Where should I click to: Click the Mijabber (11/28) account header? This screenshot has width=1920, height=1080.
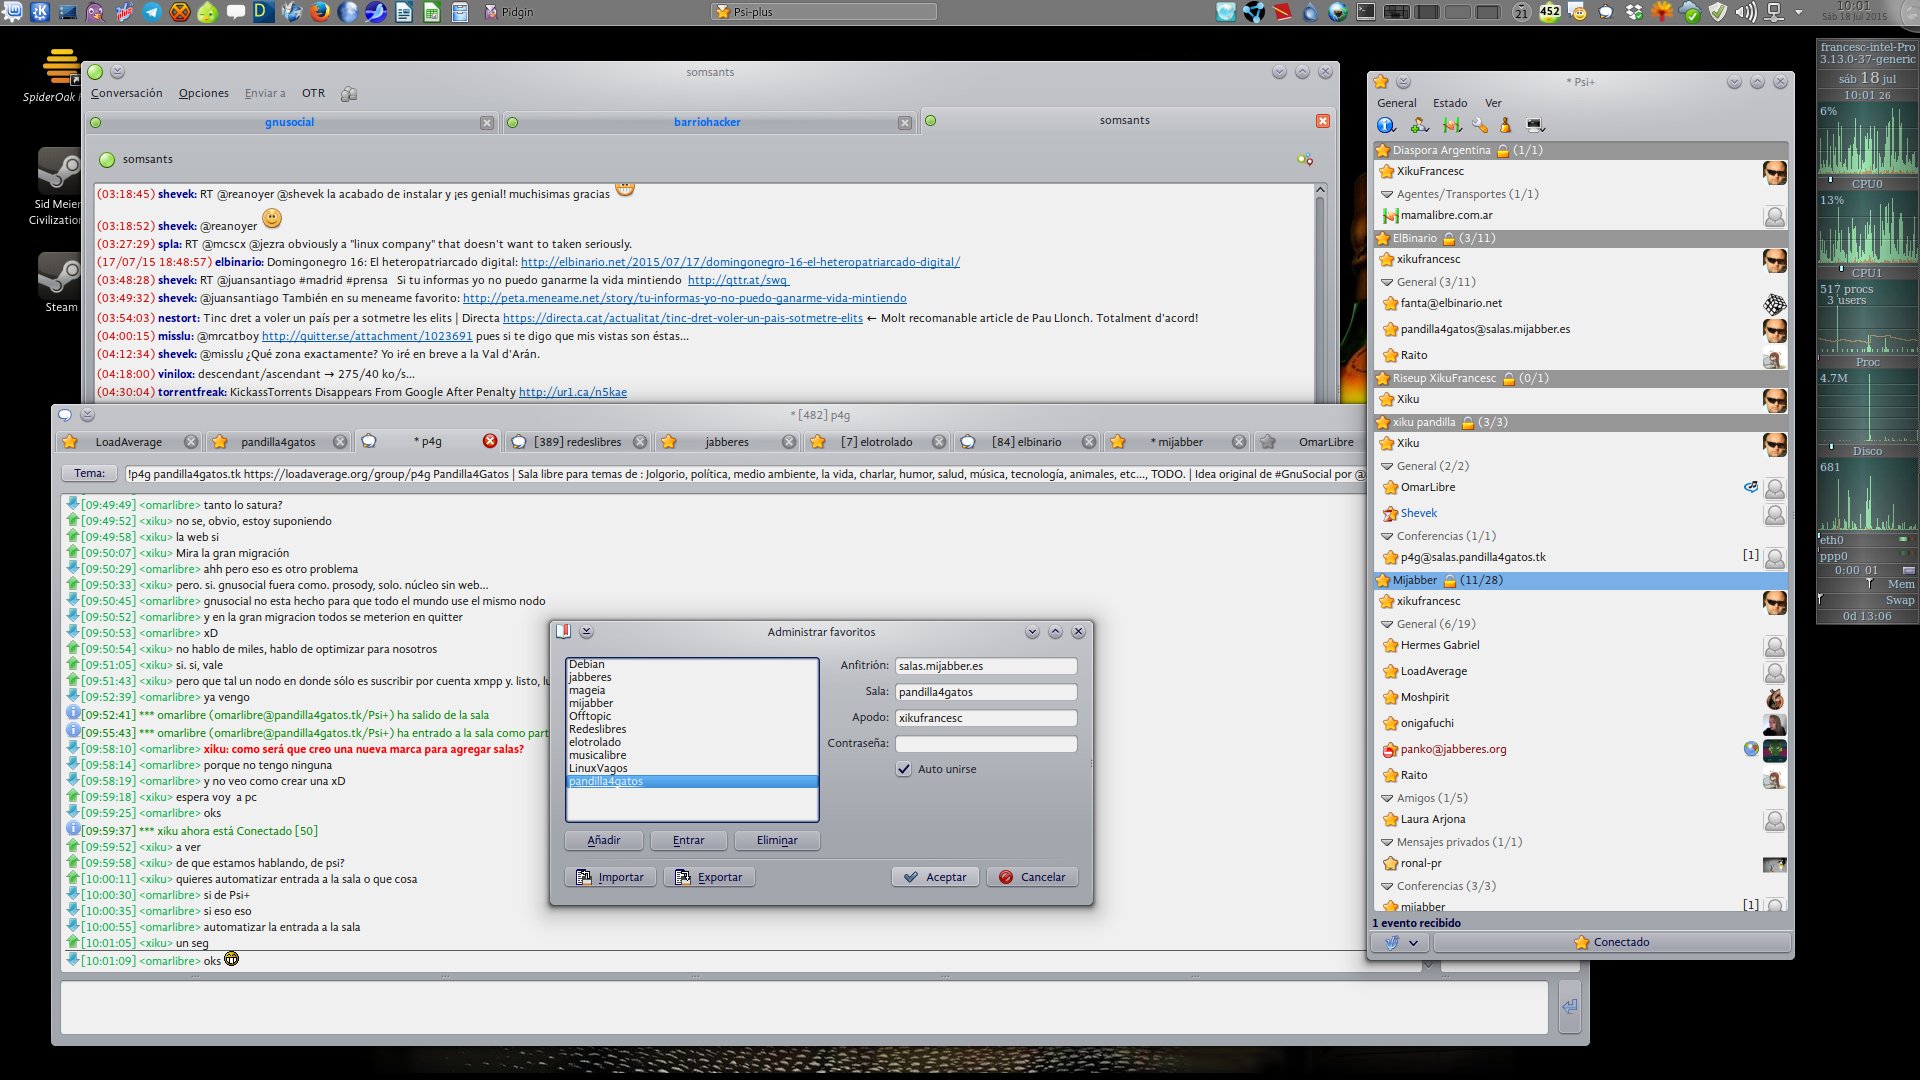1580,580
